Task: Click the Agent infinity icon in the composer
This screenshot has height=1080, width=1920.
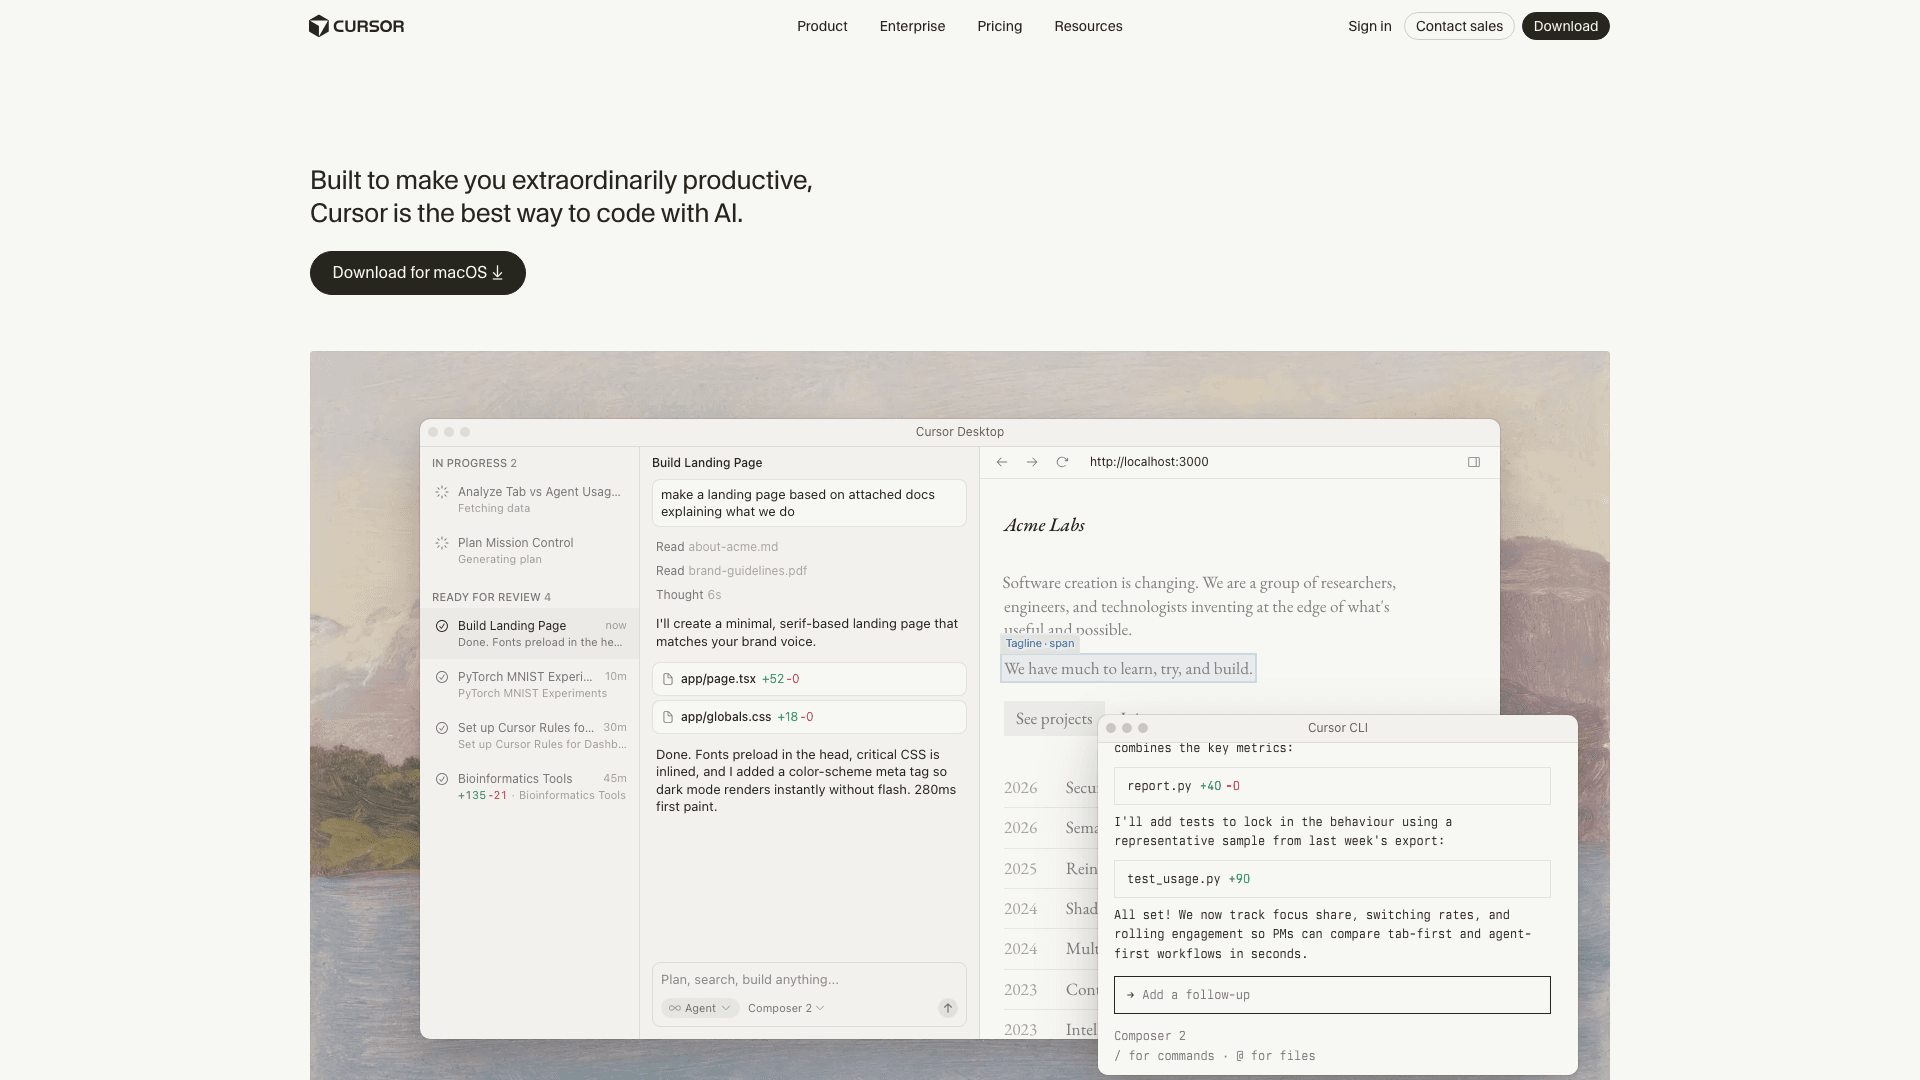Action: click(x=674, y=1008)
